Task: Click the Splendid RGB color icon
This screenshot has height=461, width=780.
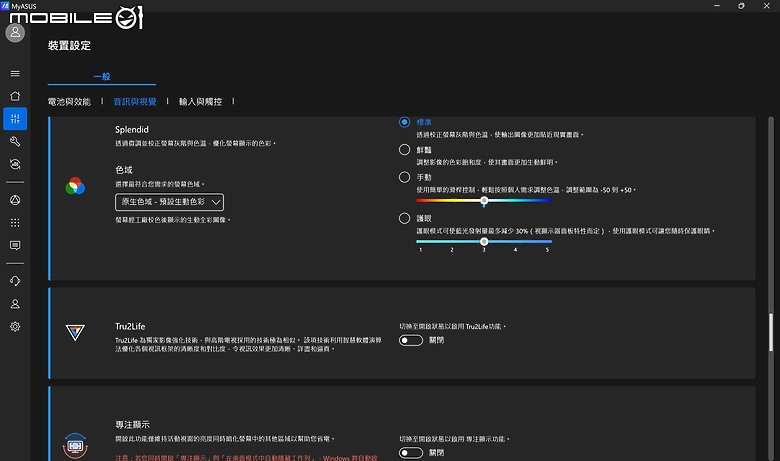Action: [x=75, y=186]
